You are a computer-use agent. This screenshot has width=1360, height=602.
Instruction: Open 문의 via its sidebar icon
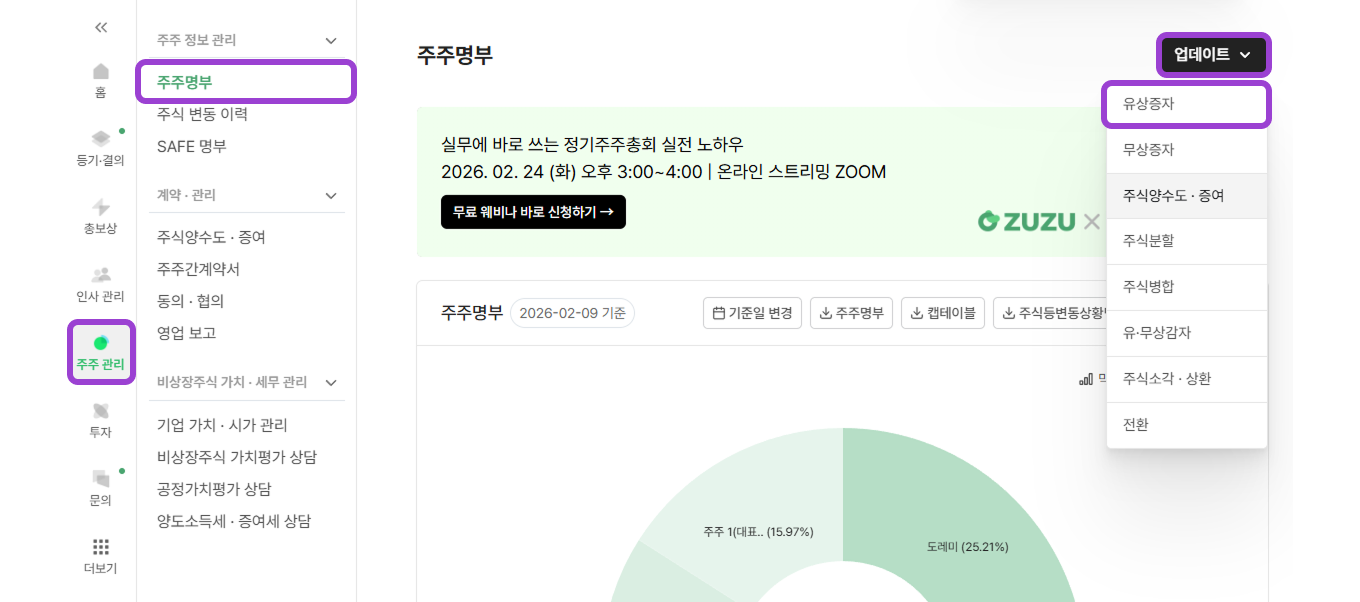pos(100,488)
